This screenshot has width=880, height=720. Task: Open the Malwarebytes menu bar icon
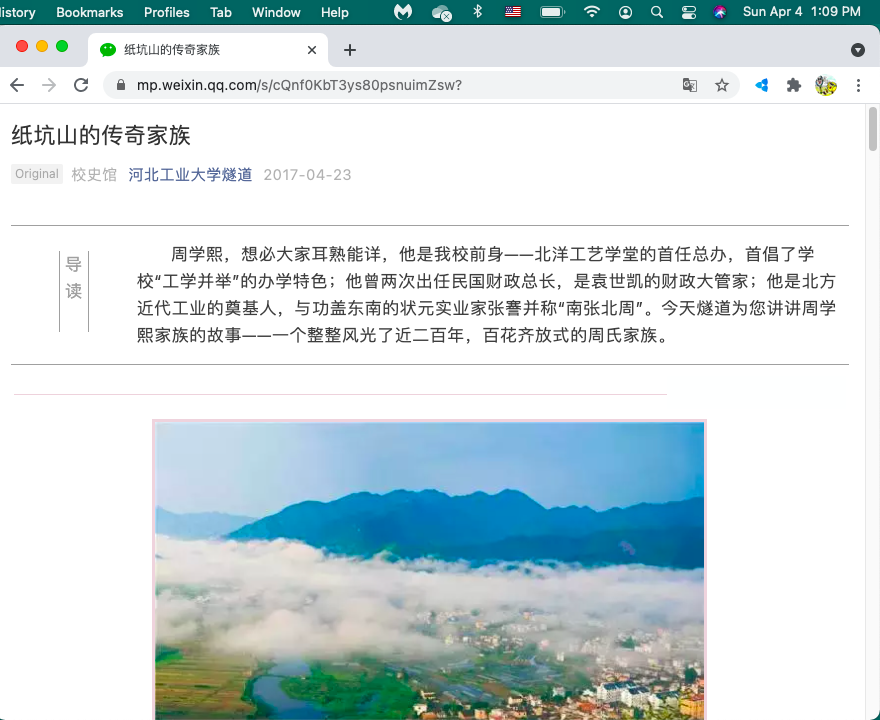402,12
